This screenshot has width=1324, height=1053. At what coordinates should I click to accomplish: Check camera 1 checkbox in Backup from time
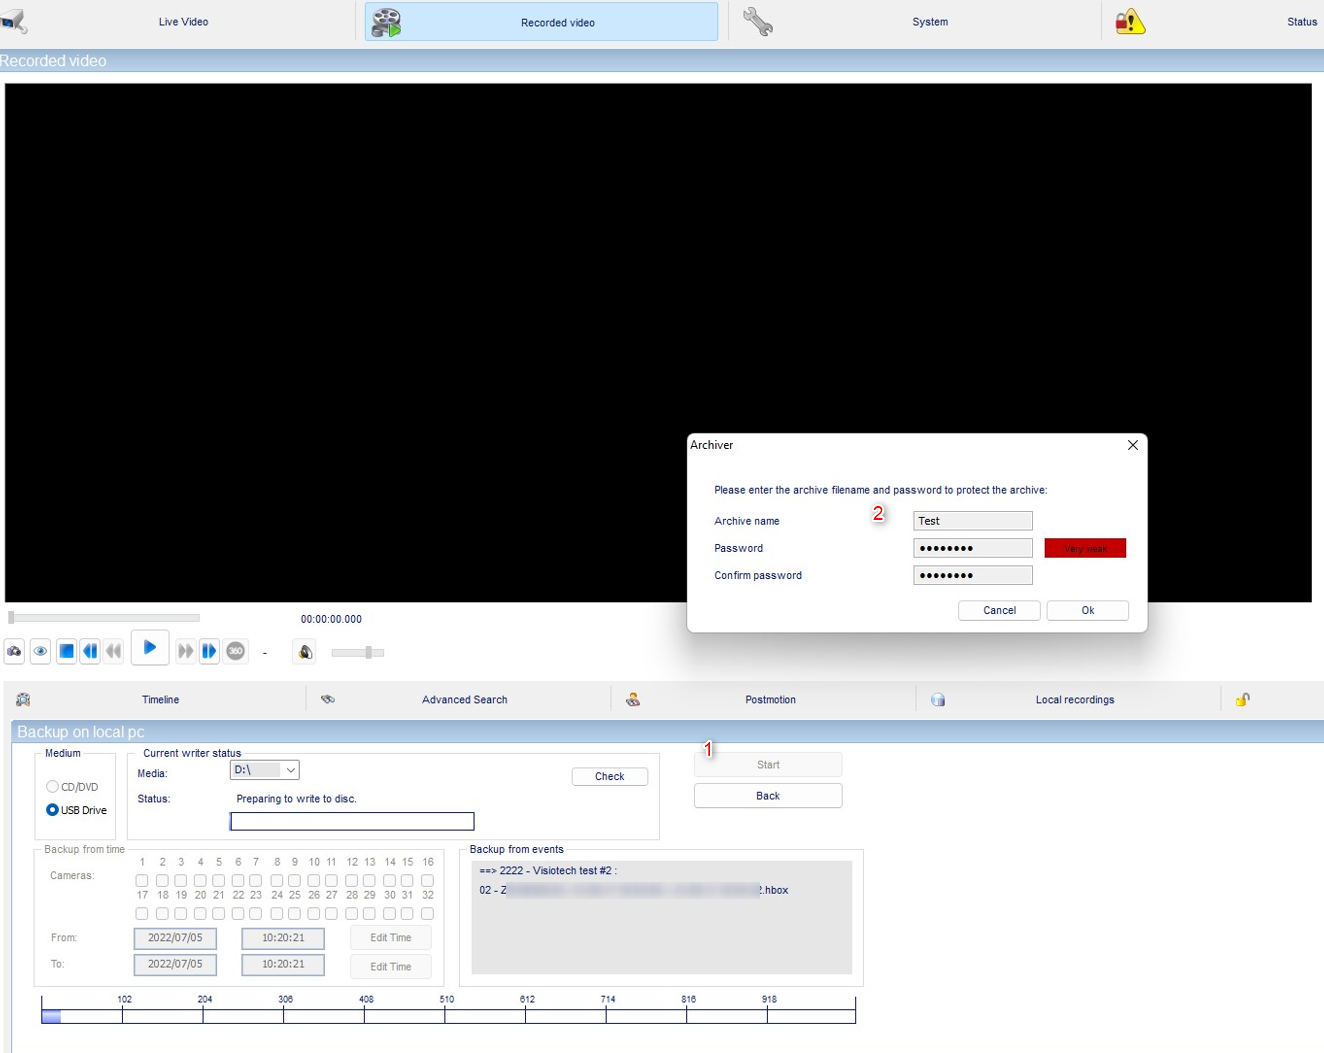(142, 881)
